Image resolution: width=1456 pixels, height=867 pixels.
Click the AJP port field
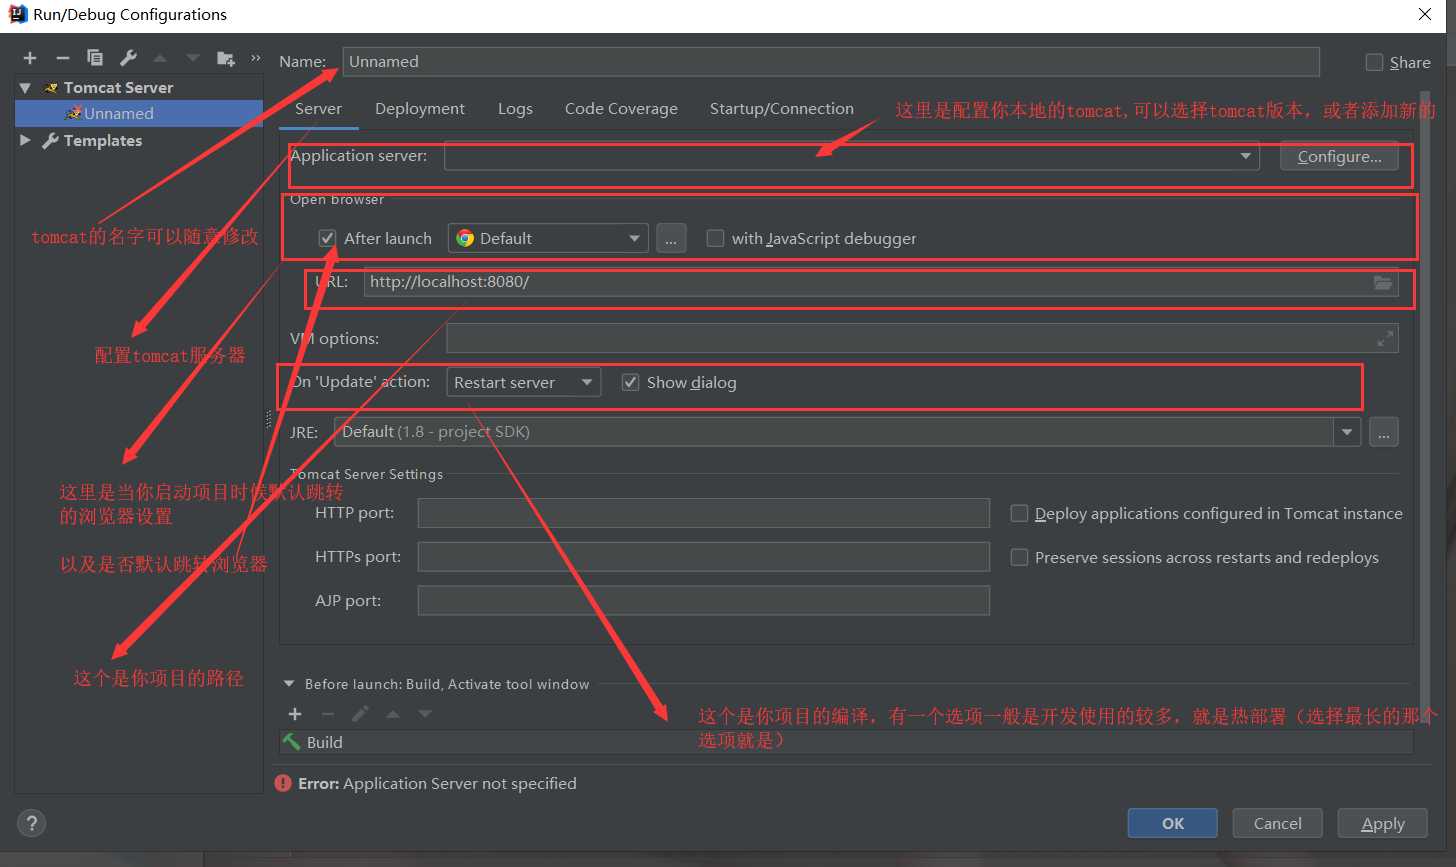point(704,601)
